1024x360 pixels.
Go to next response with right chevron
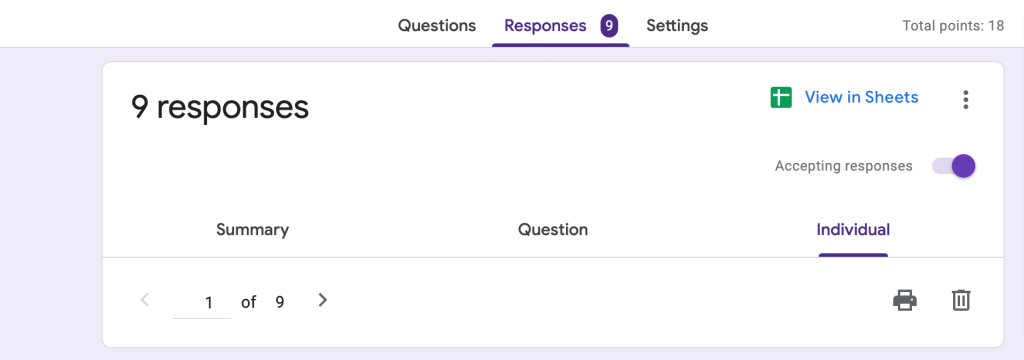322,300
